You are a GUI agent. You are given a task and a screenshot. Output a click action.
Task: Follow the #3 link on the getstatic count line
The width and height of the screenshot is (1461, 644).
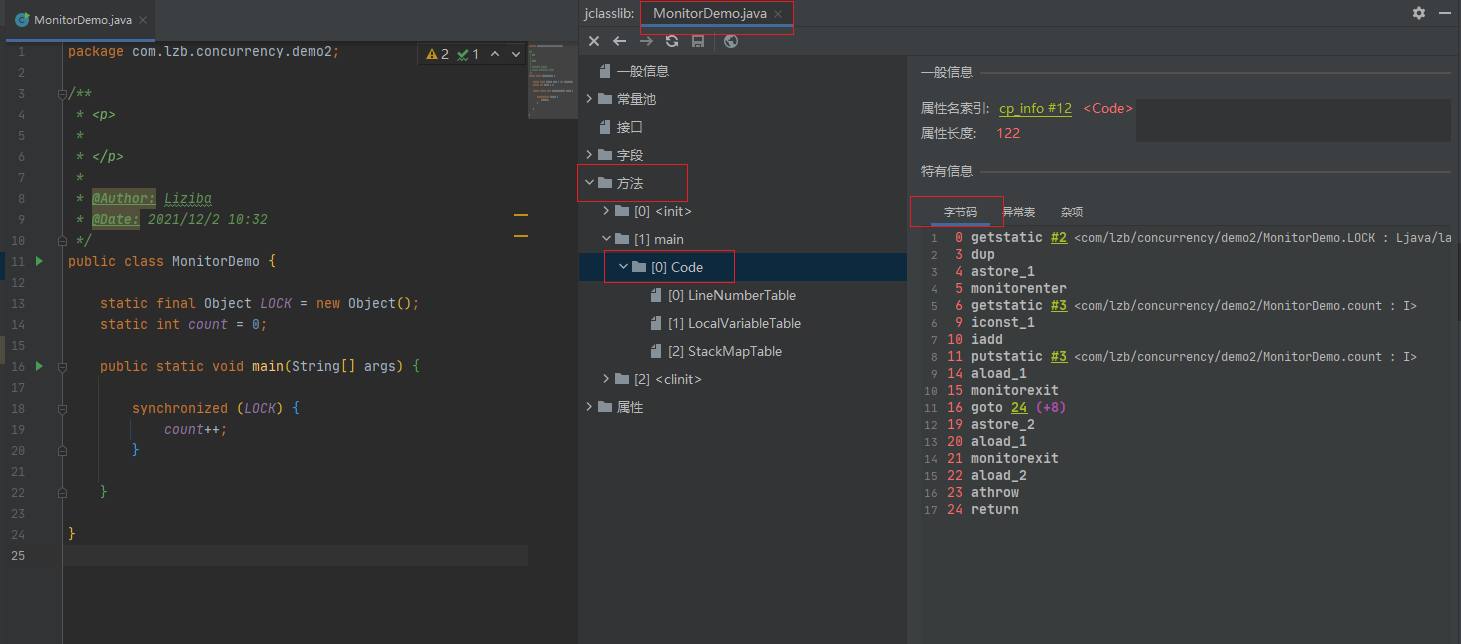click(x=1059, y=306)
